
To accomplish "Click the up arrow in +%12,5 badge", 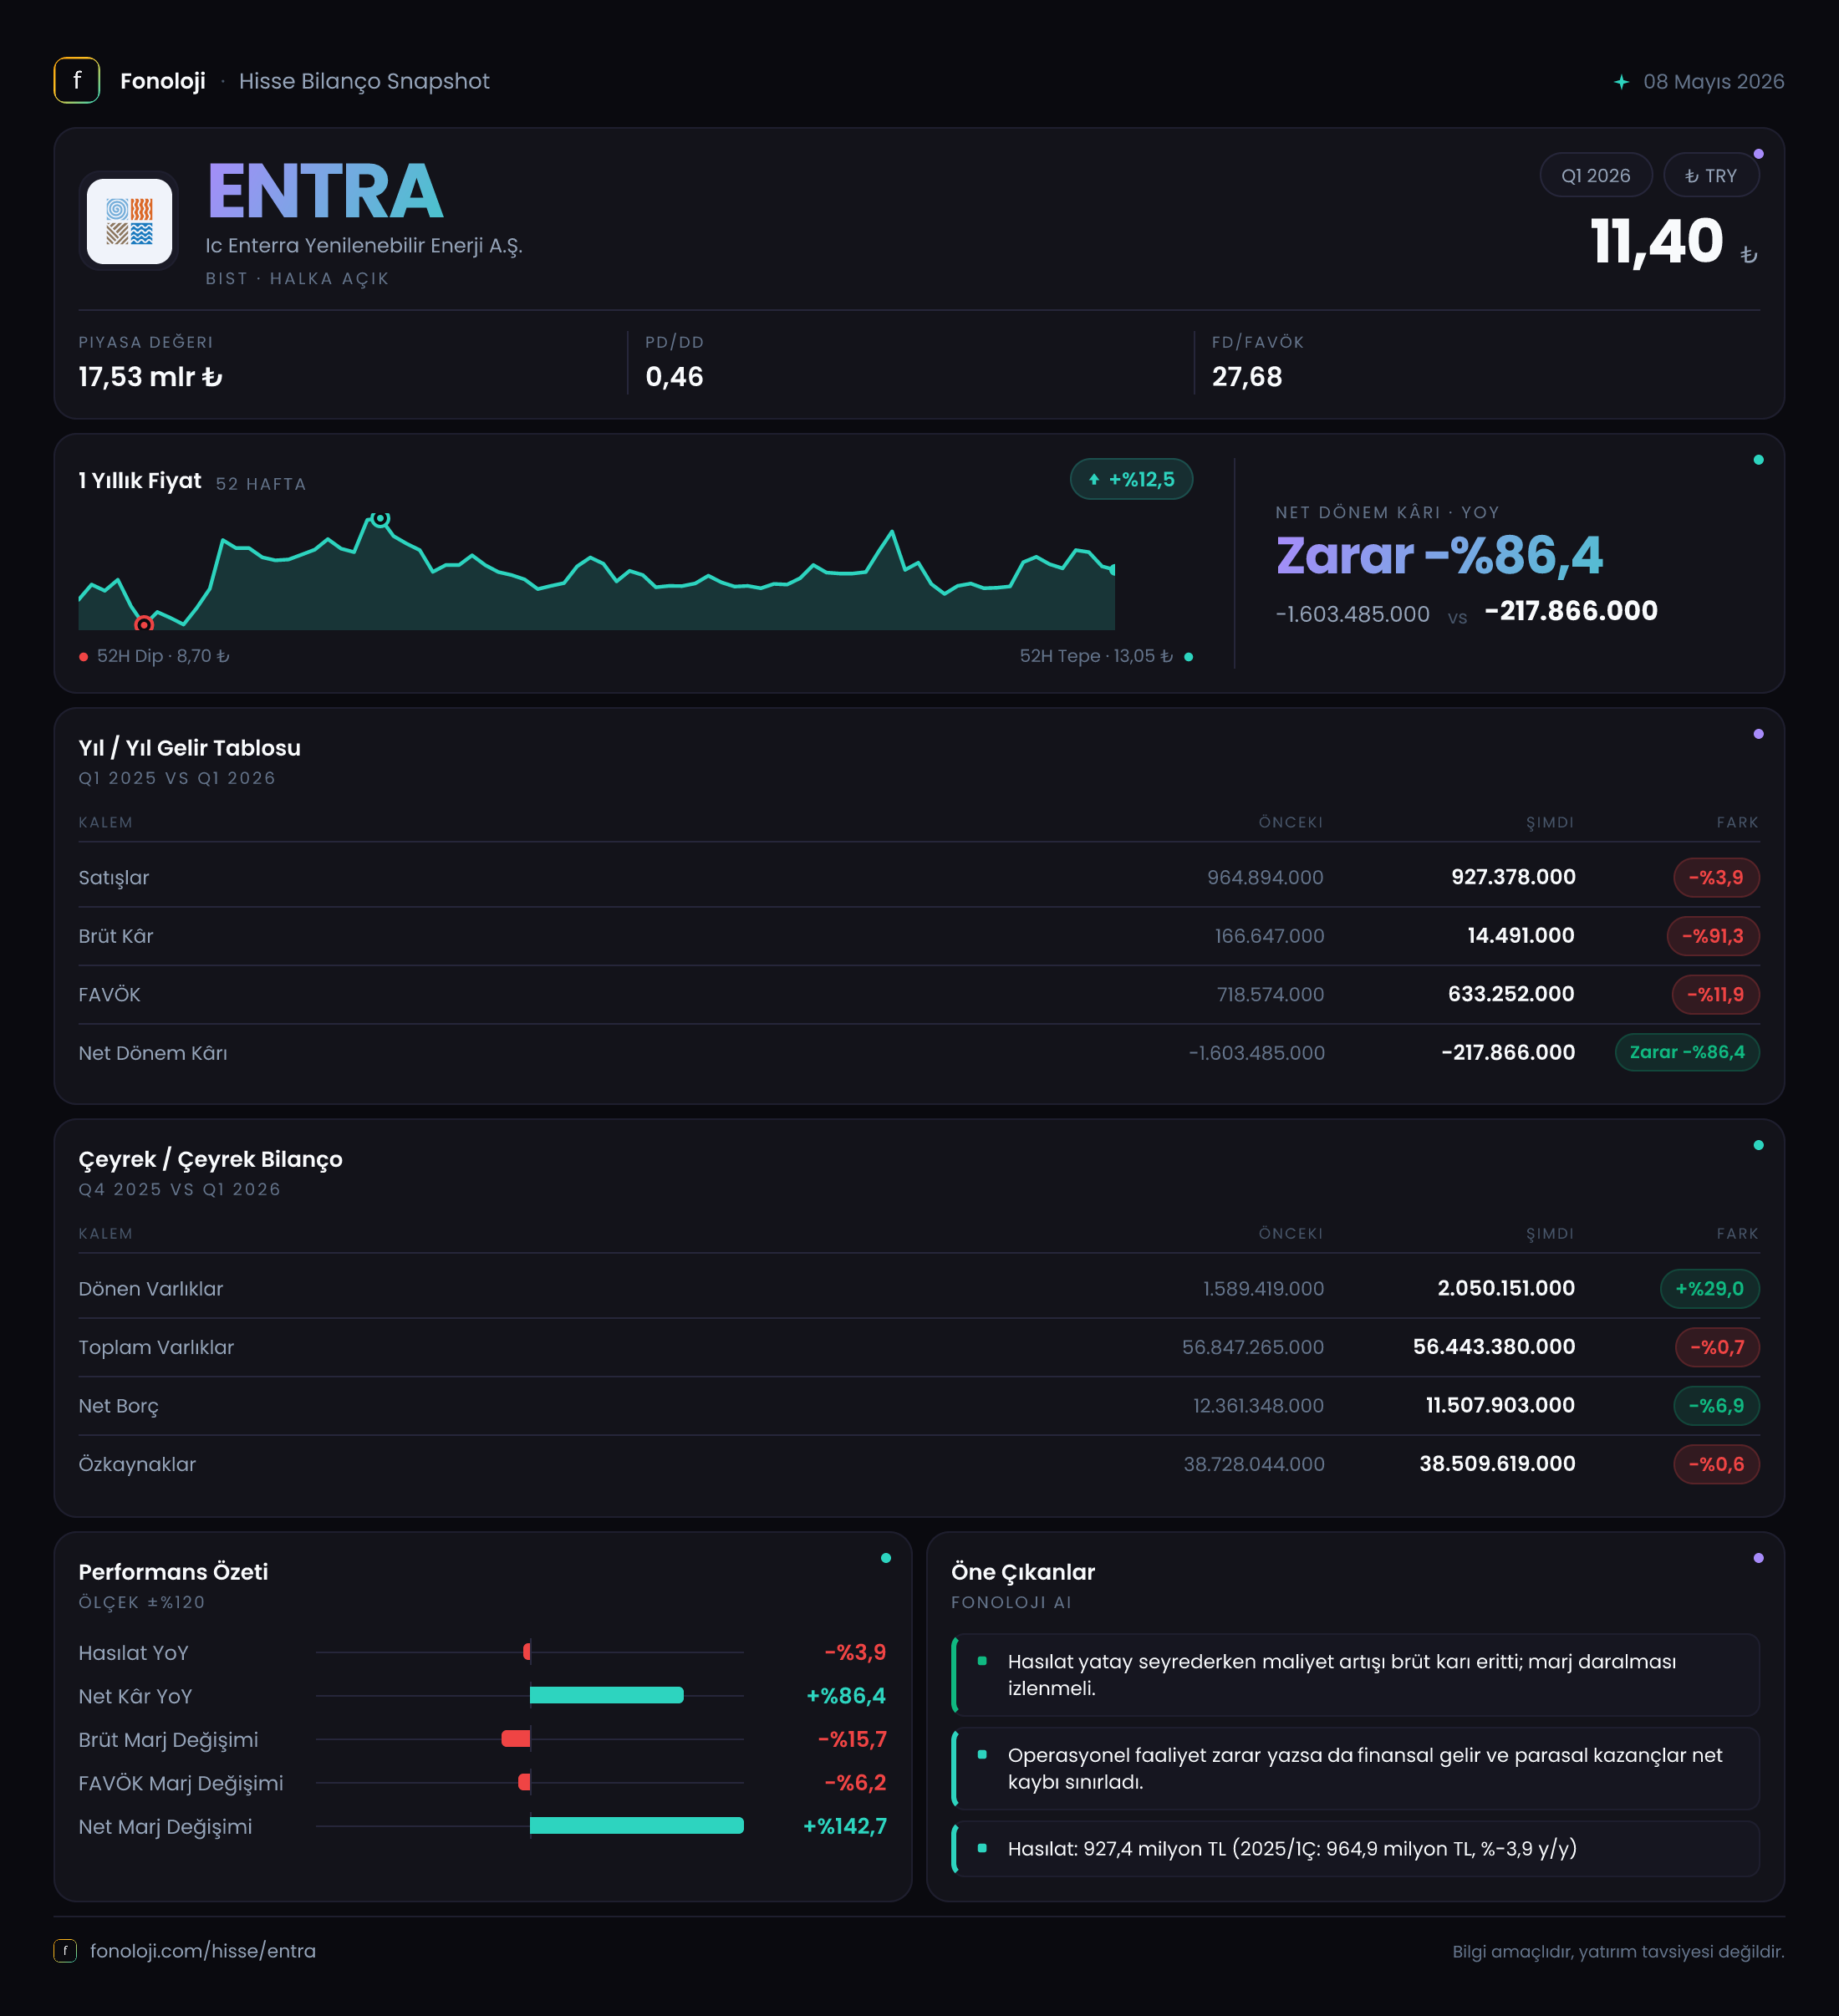I will (1094, 480).
